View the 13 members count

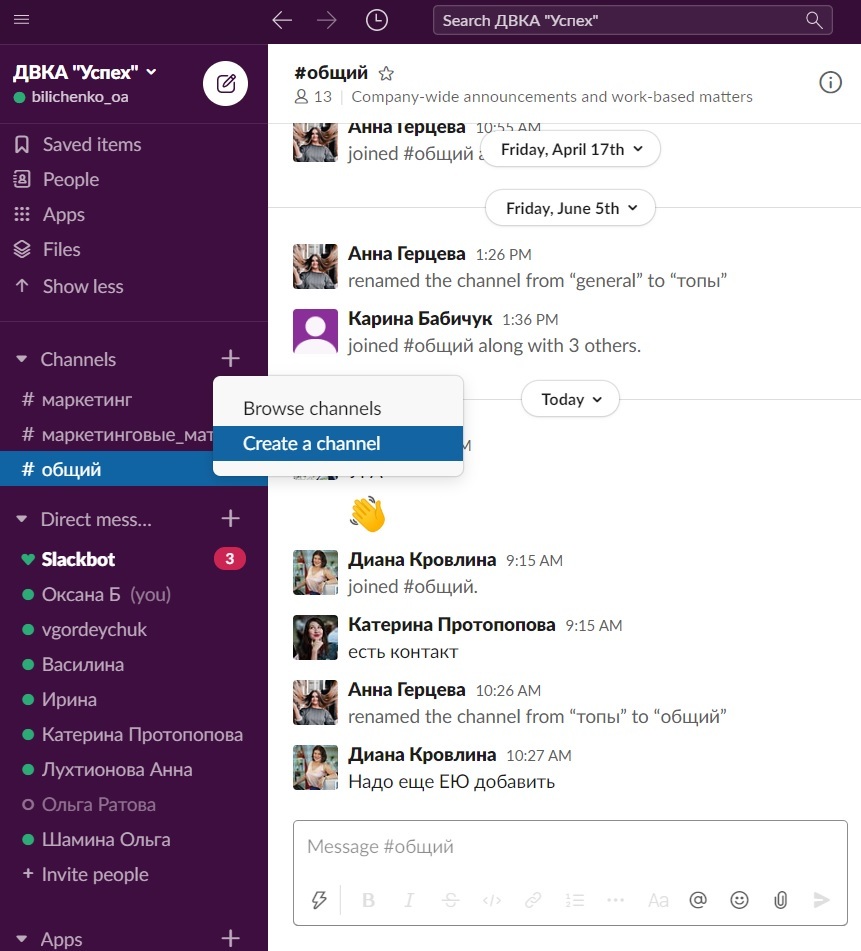pyautogui.click(x=313, y=96)
